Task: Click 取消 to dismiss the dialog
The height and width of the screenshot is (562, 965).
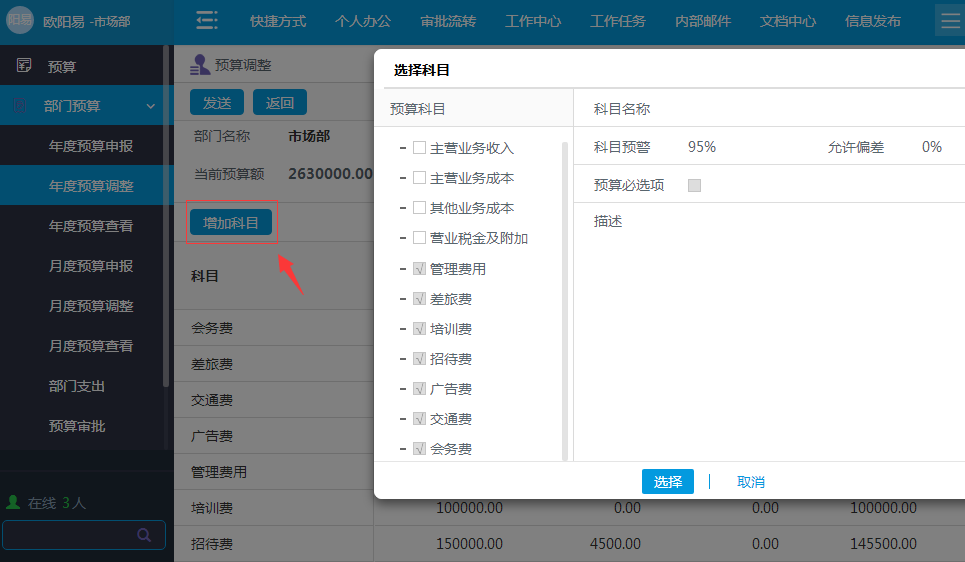Action: pos(751,482)
